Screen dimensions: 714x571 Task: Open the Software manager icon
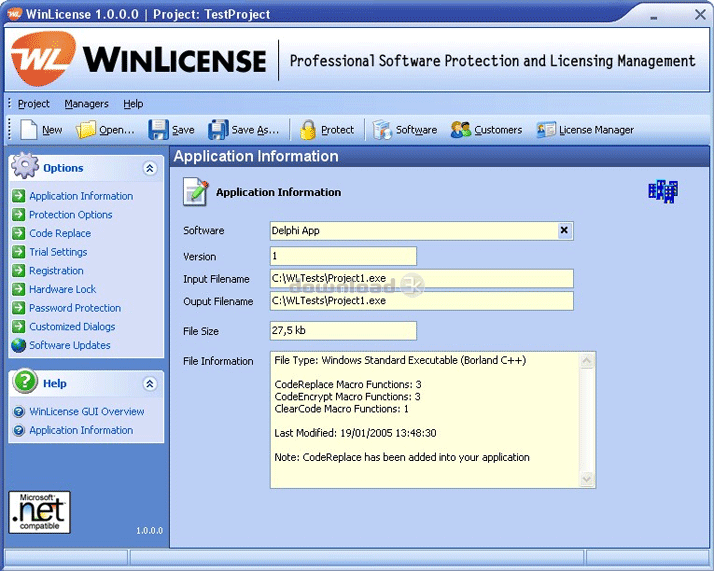pos(382,130)
